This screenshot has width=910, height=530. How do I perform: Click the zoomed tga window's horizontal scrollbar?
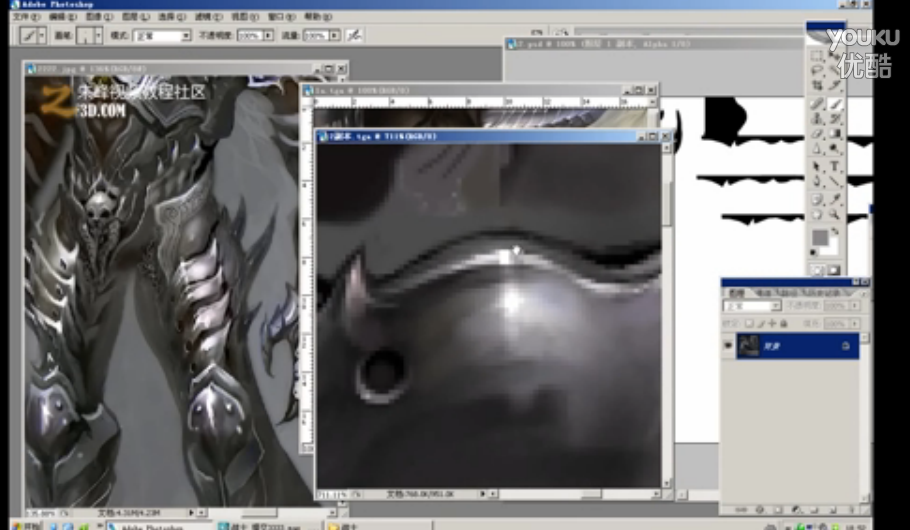click(576, 494)
